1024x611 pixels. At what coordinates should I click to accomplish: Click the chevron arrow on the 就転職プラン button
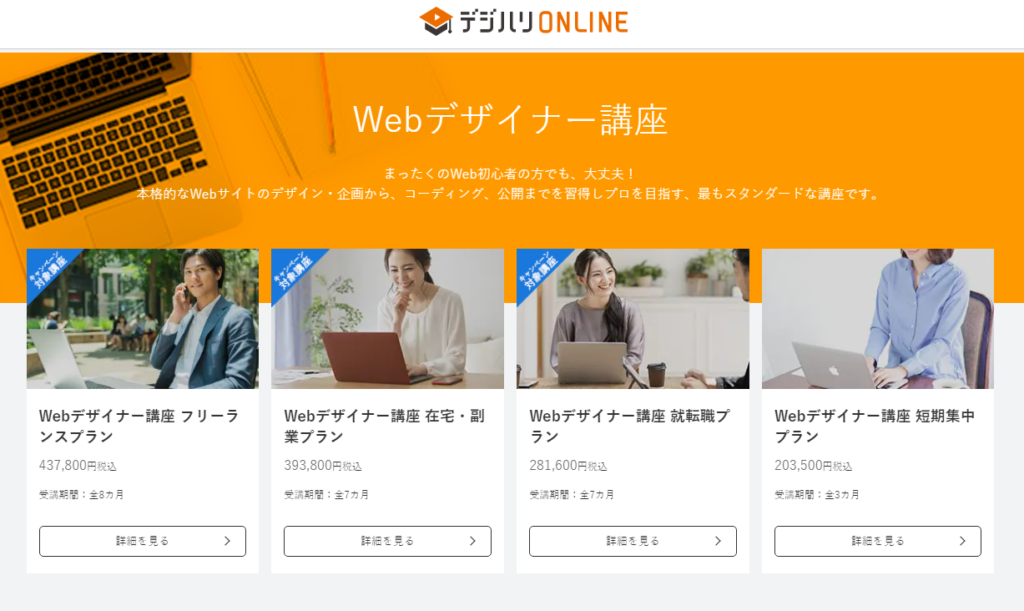click(x=718, y=541)
